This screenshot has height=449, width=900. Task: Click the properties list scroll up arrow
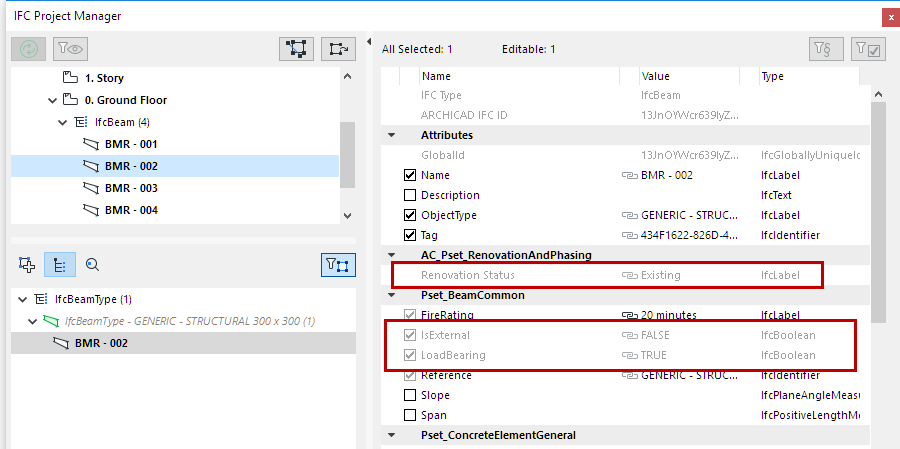878,95
